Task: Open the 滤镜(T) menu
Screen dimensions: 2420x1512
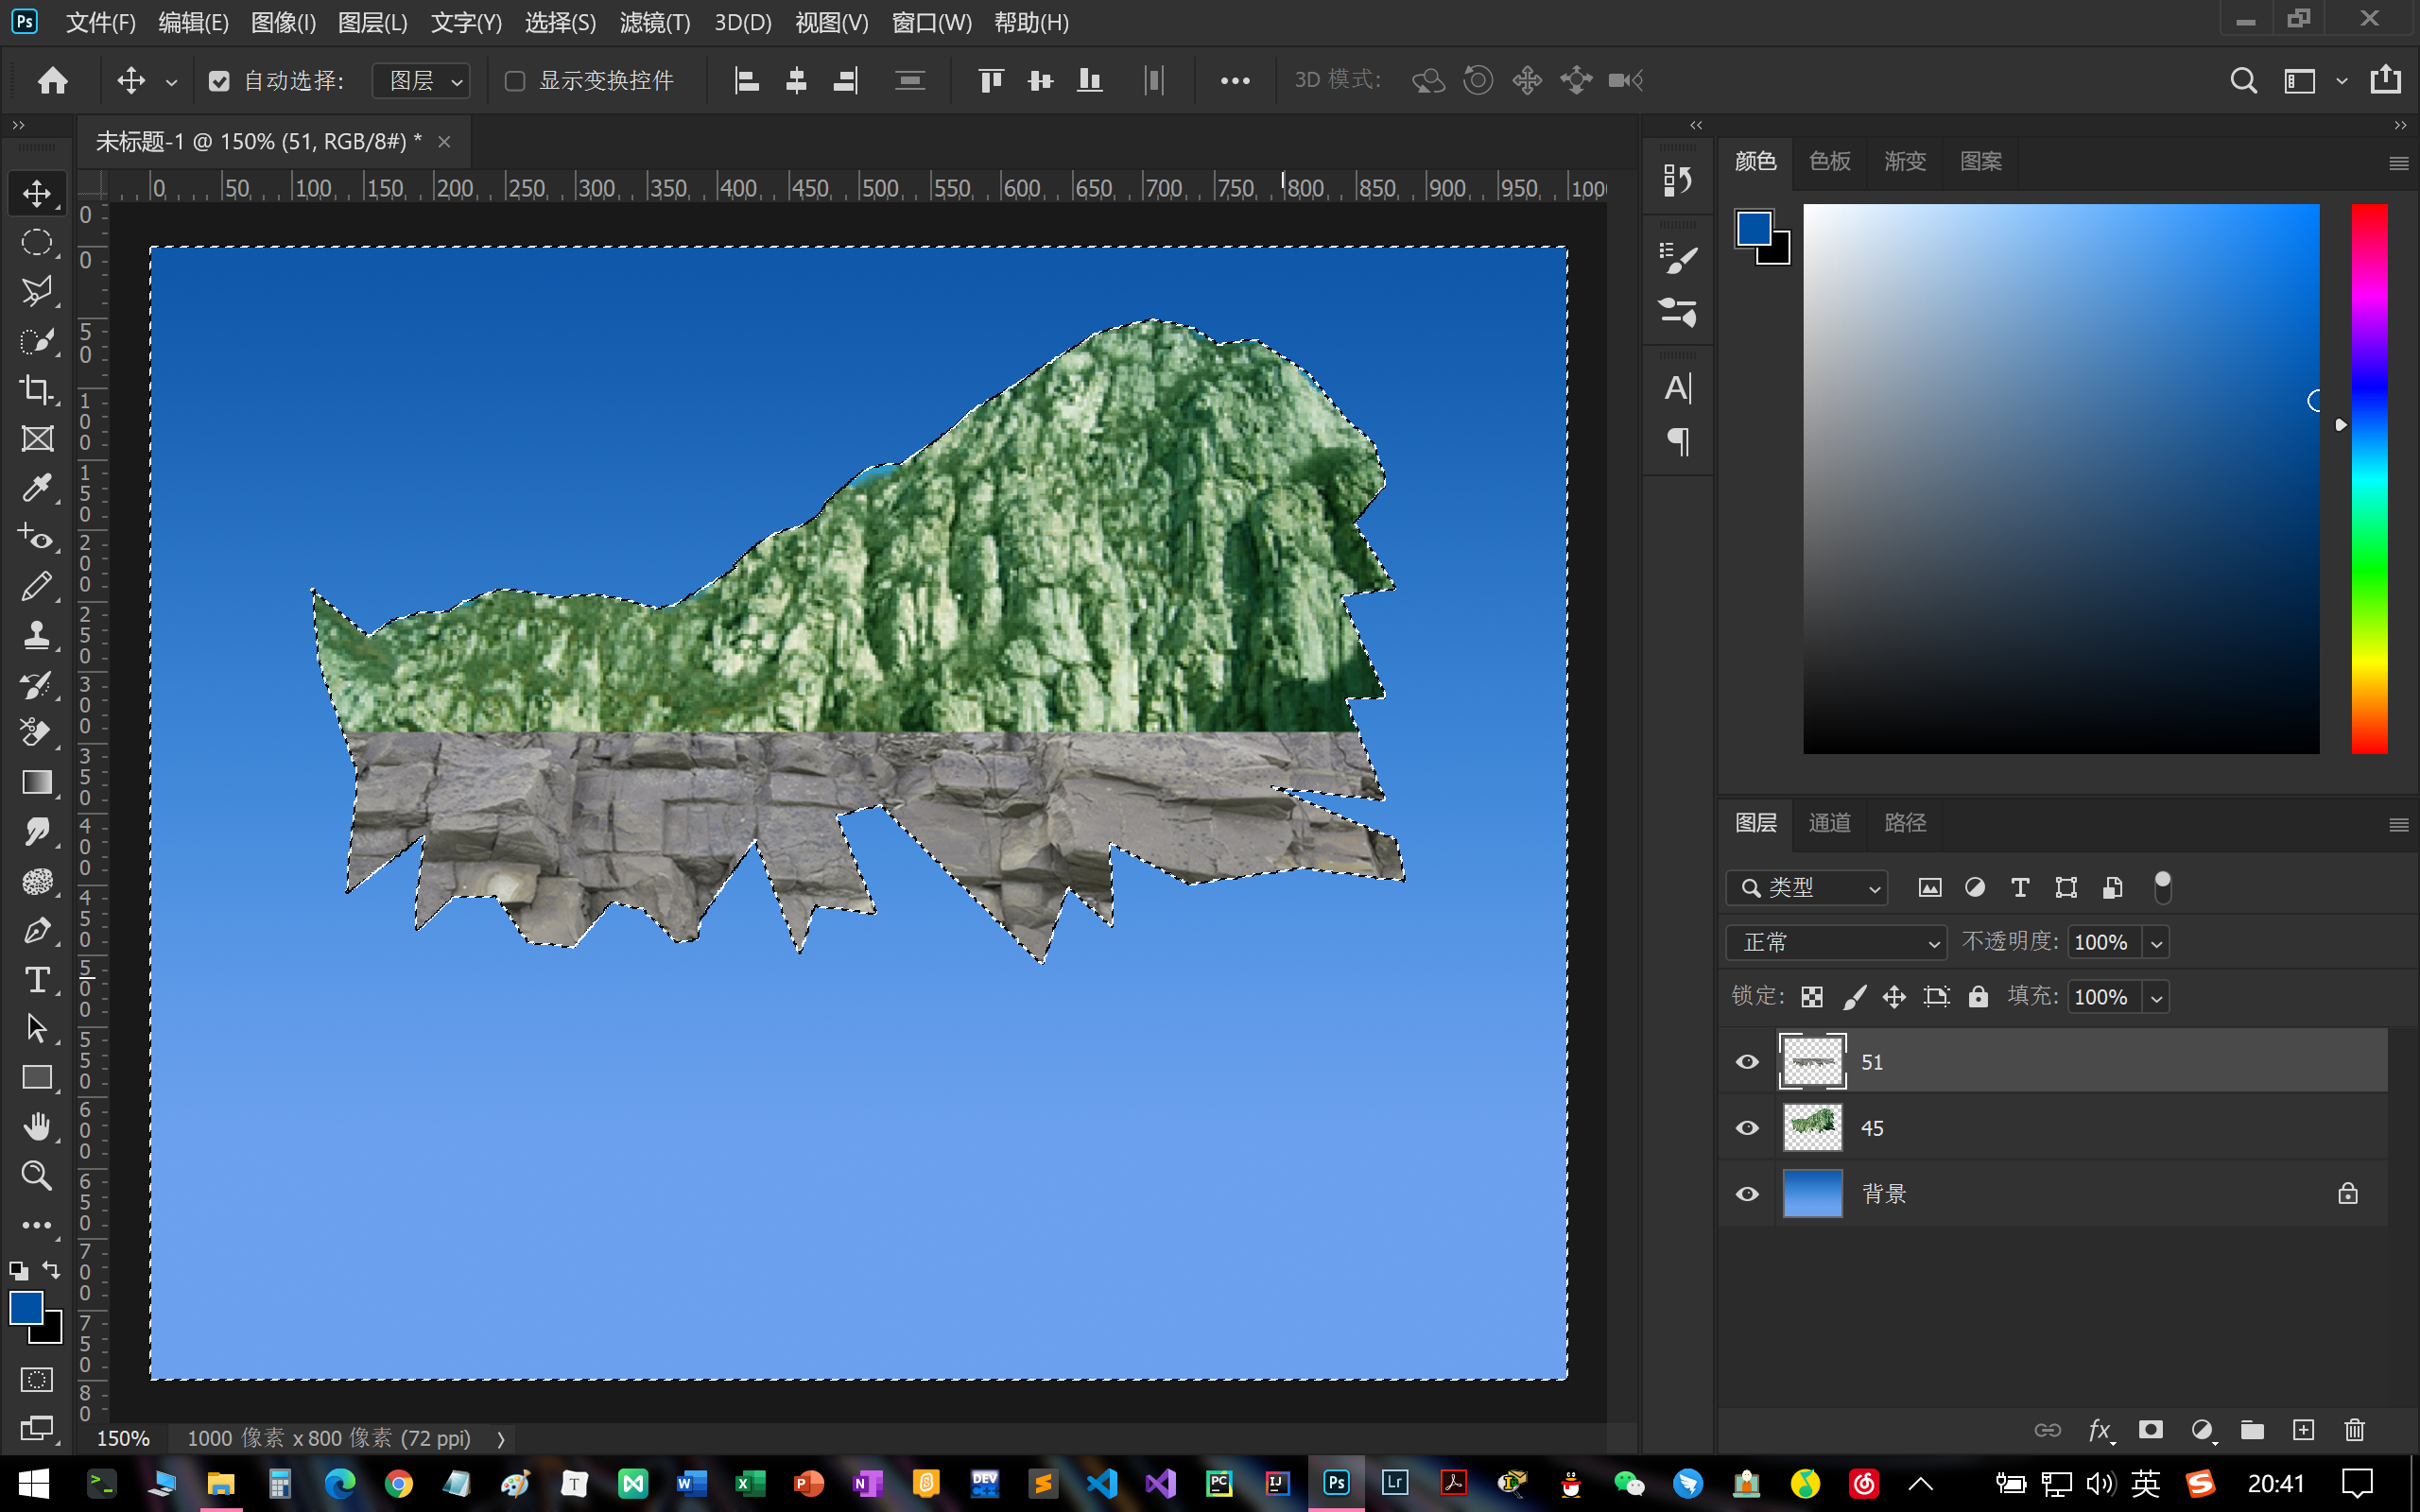Action: 655,22
